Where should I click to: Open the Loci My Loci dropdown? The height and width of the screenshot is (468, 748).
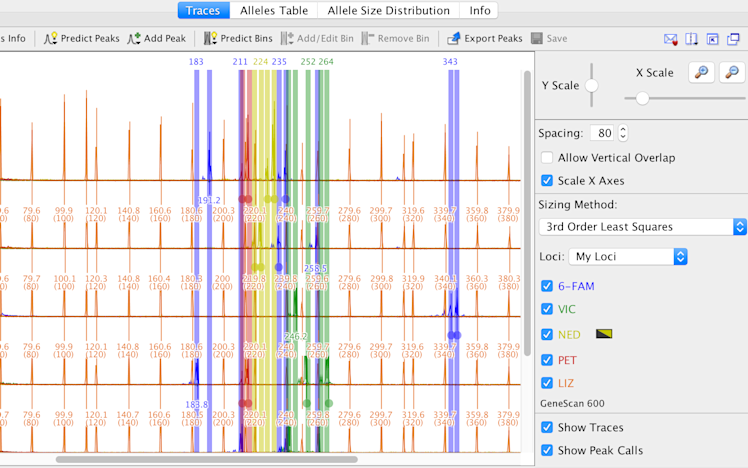click(628, 257)
